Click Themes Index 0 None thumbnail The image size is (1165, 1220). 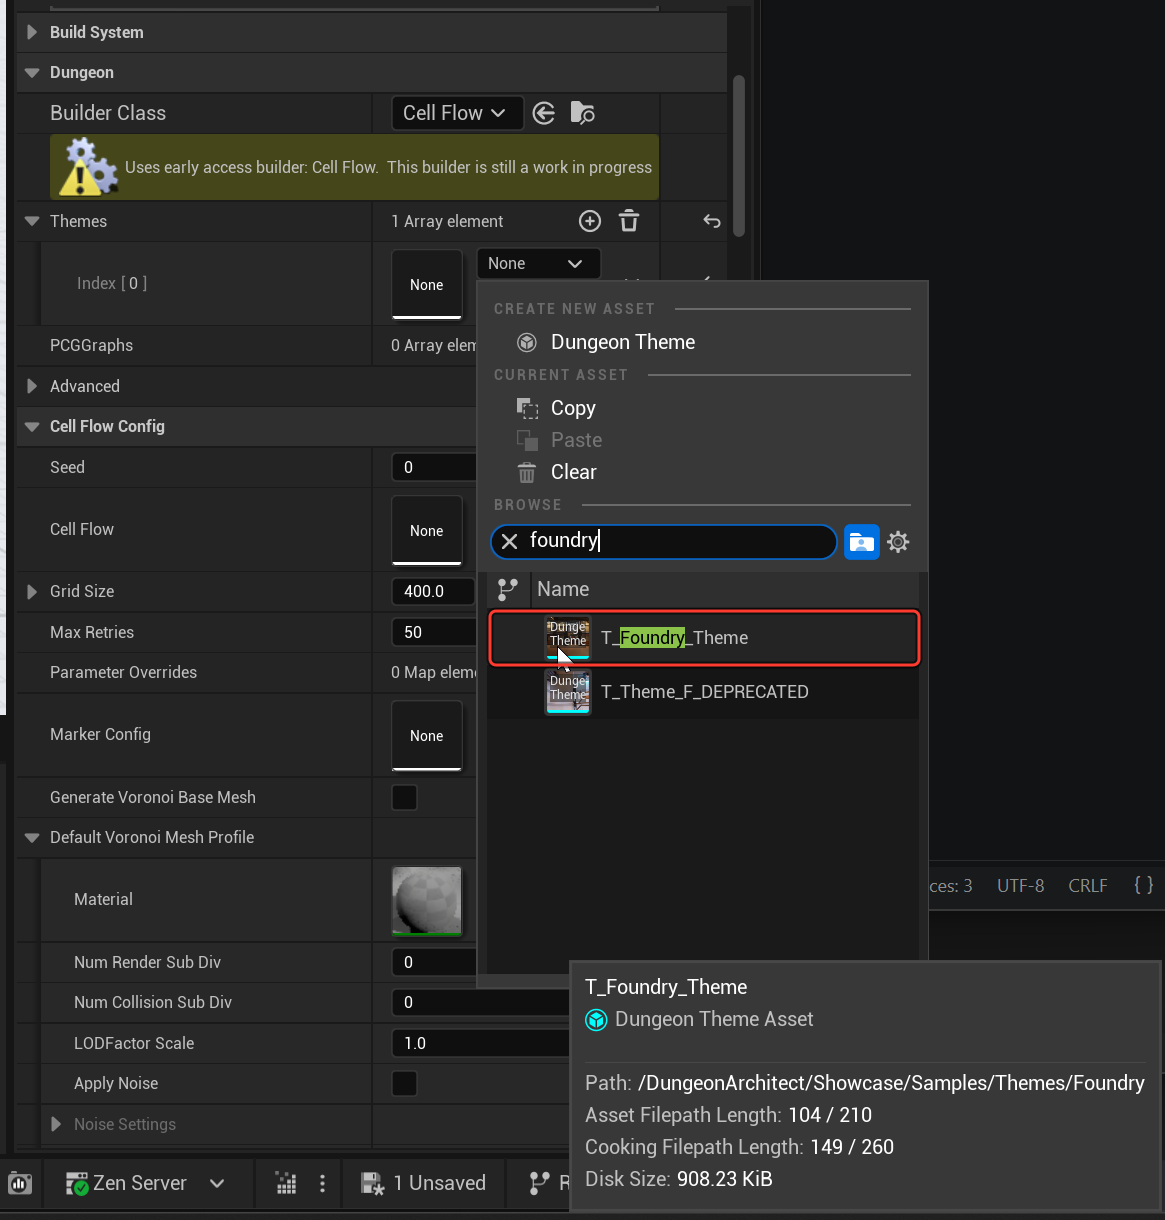427,285
